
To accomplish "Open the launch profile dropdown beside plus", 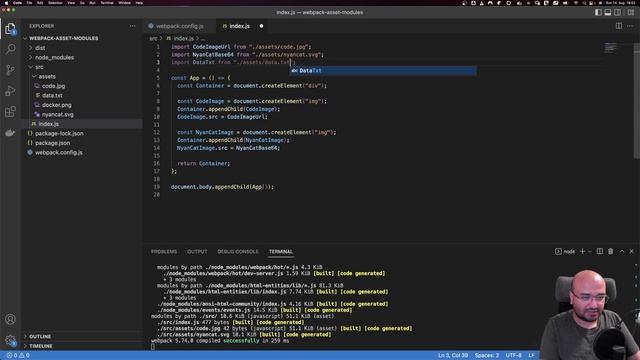I will (589, 251).
